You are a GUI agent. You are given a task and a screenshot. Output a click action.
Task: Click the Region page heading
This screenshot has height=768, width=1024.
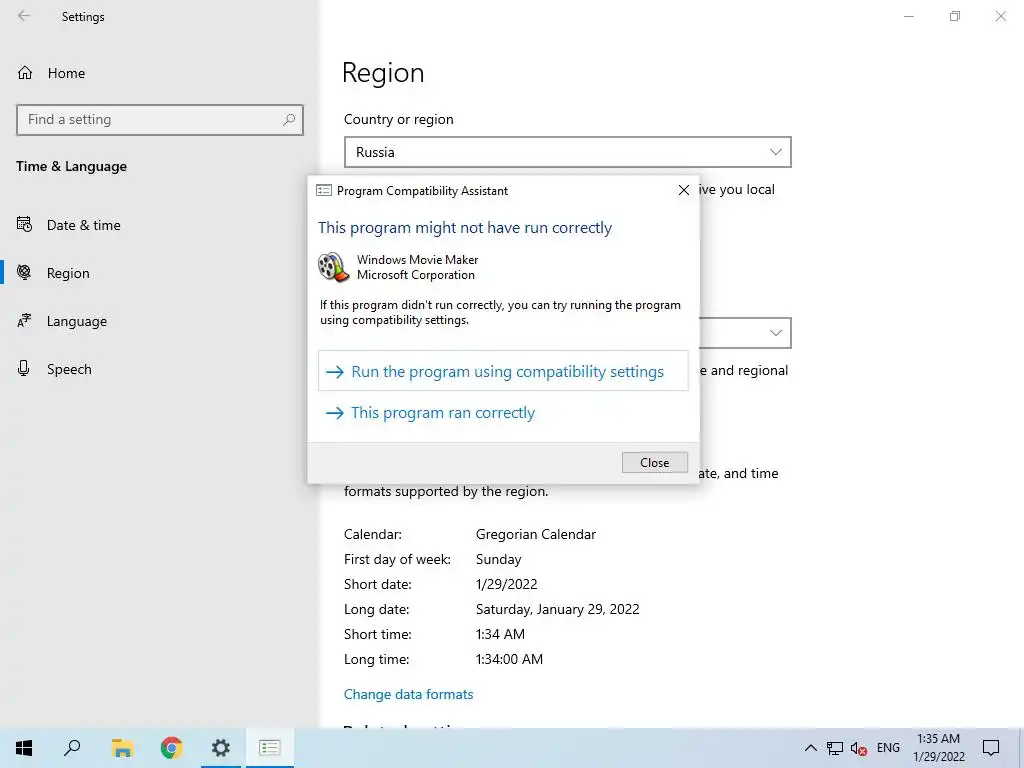pos(383,73)
